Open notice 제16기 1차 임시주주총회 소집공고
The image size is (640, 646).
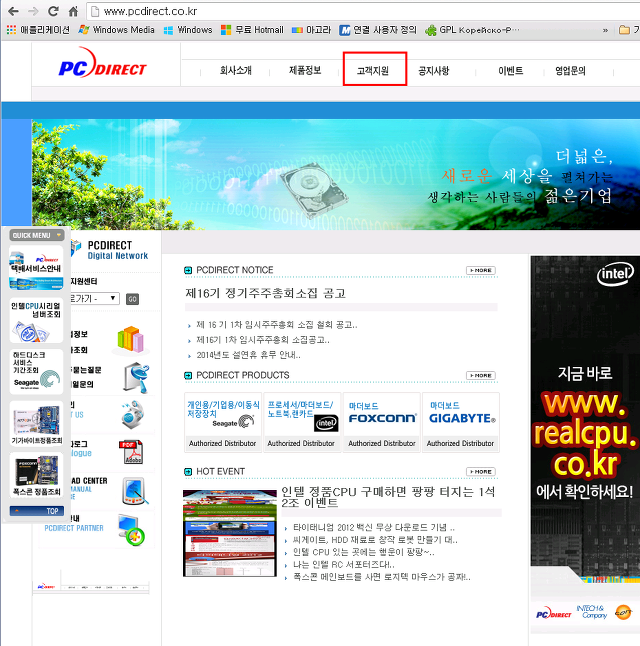coord(263,340)
